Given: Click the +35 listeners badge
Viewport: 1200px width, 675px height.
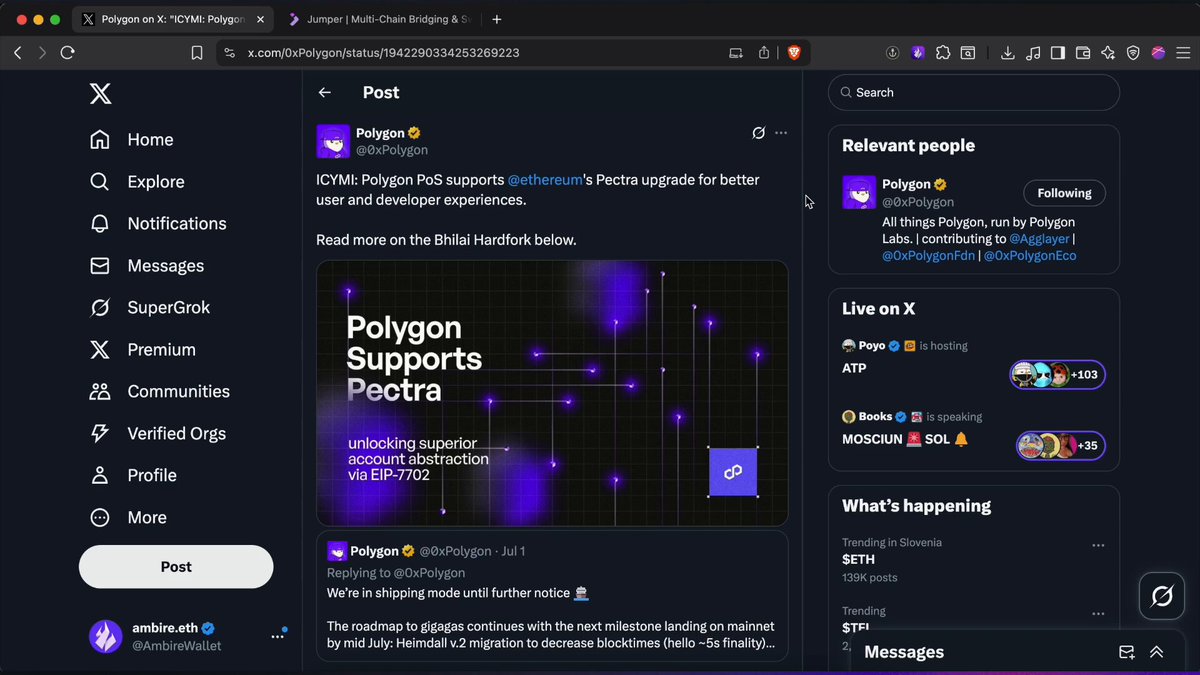Looking at the screenshot, I should pos(1061,446).
